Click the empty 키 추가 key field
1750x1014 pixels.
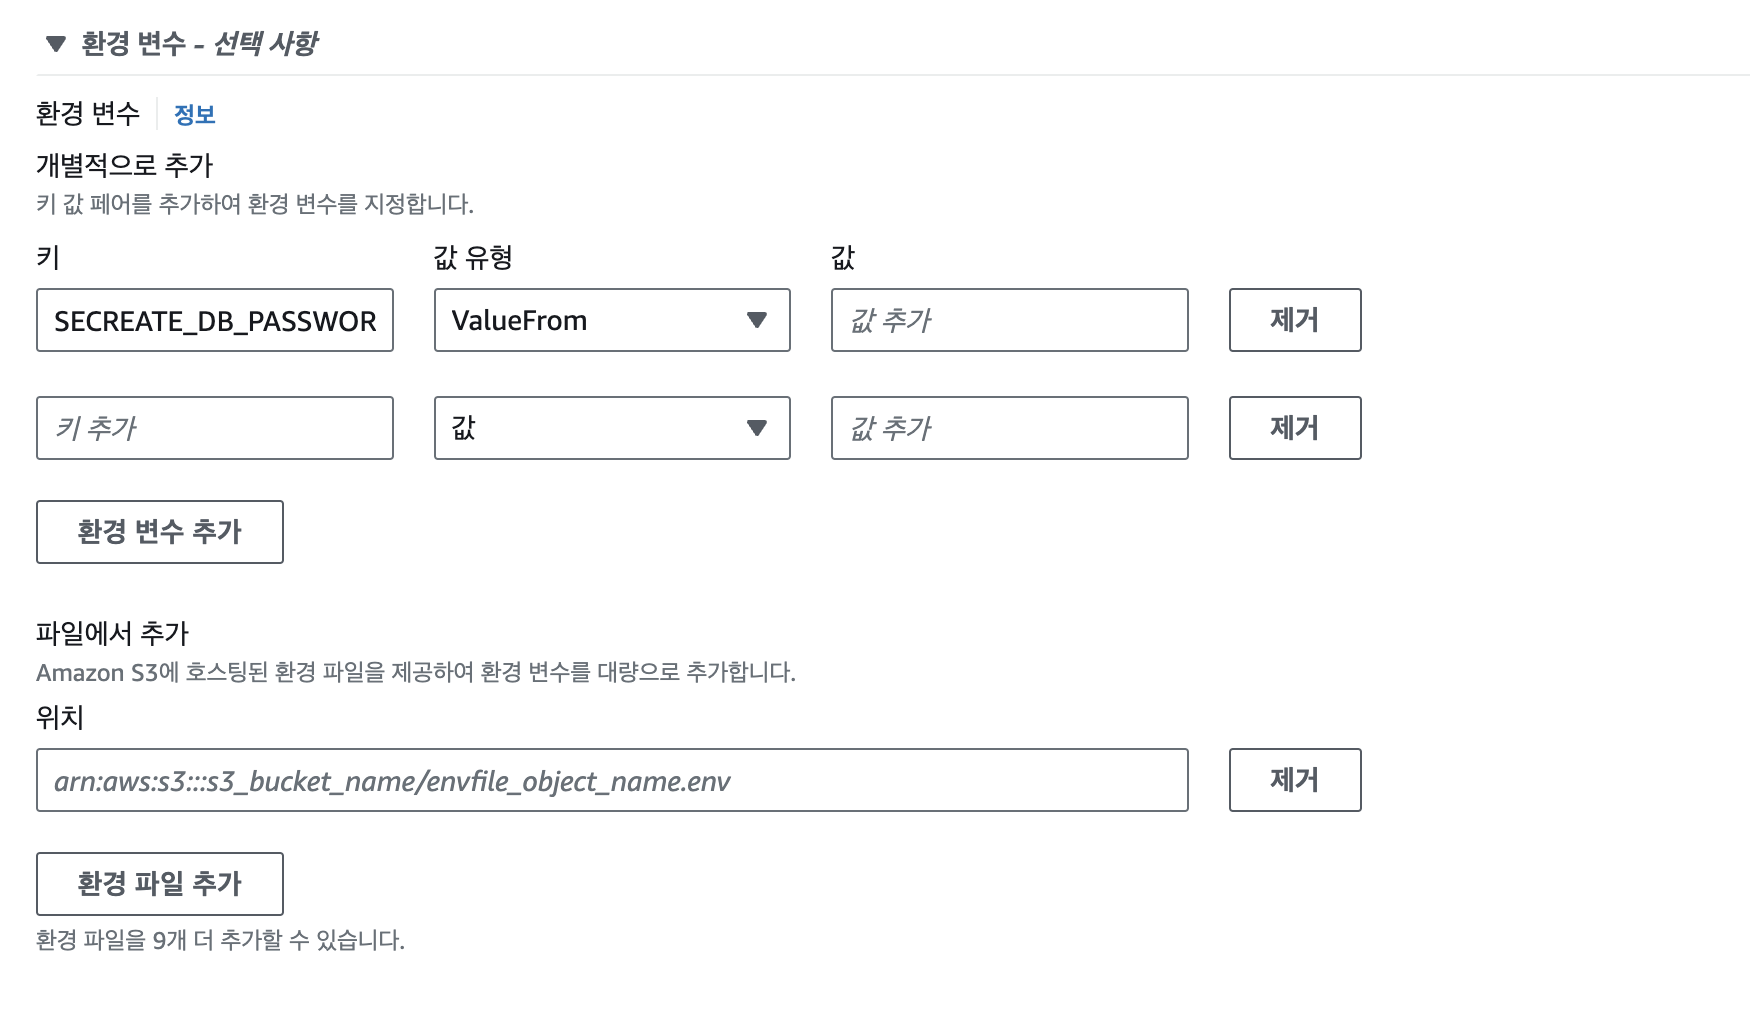pyautogui.click(x=214, y=429)
